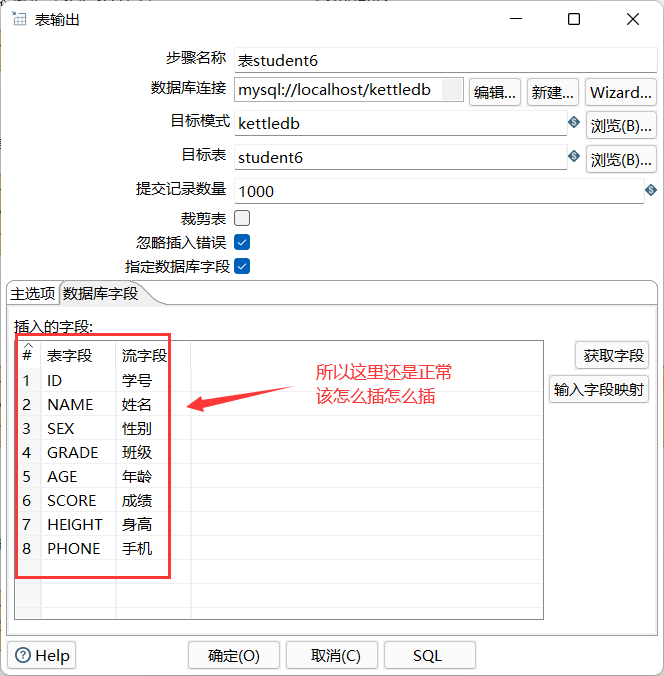Click the 流字段 column header

(x=153, y=355)
